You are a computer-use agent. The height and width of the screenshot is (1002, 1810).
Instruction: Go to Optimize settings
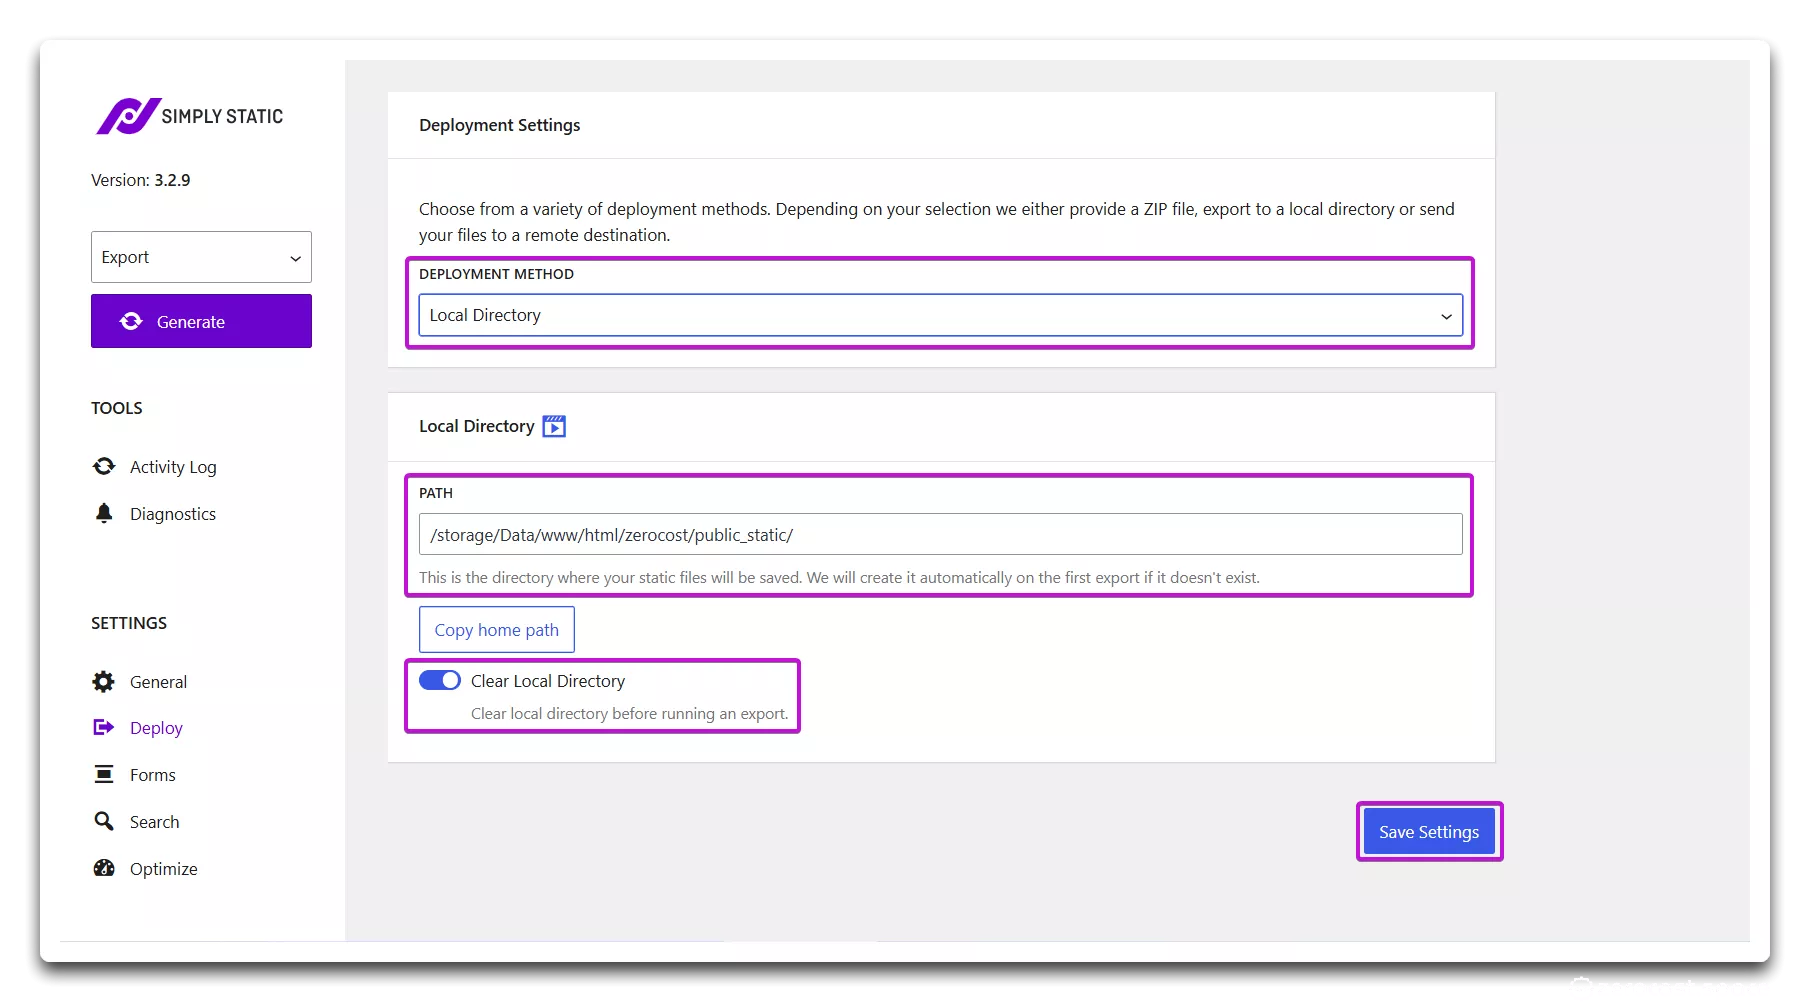164,869
